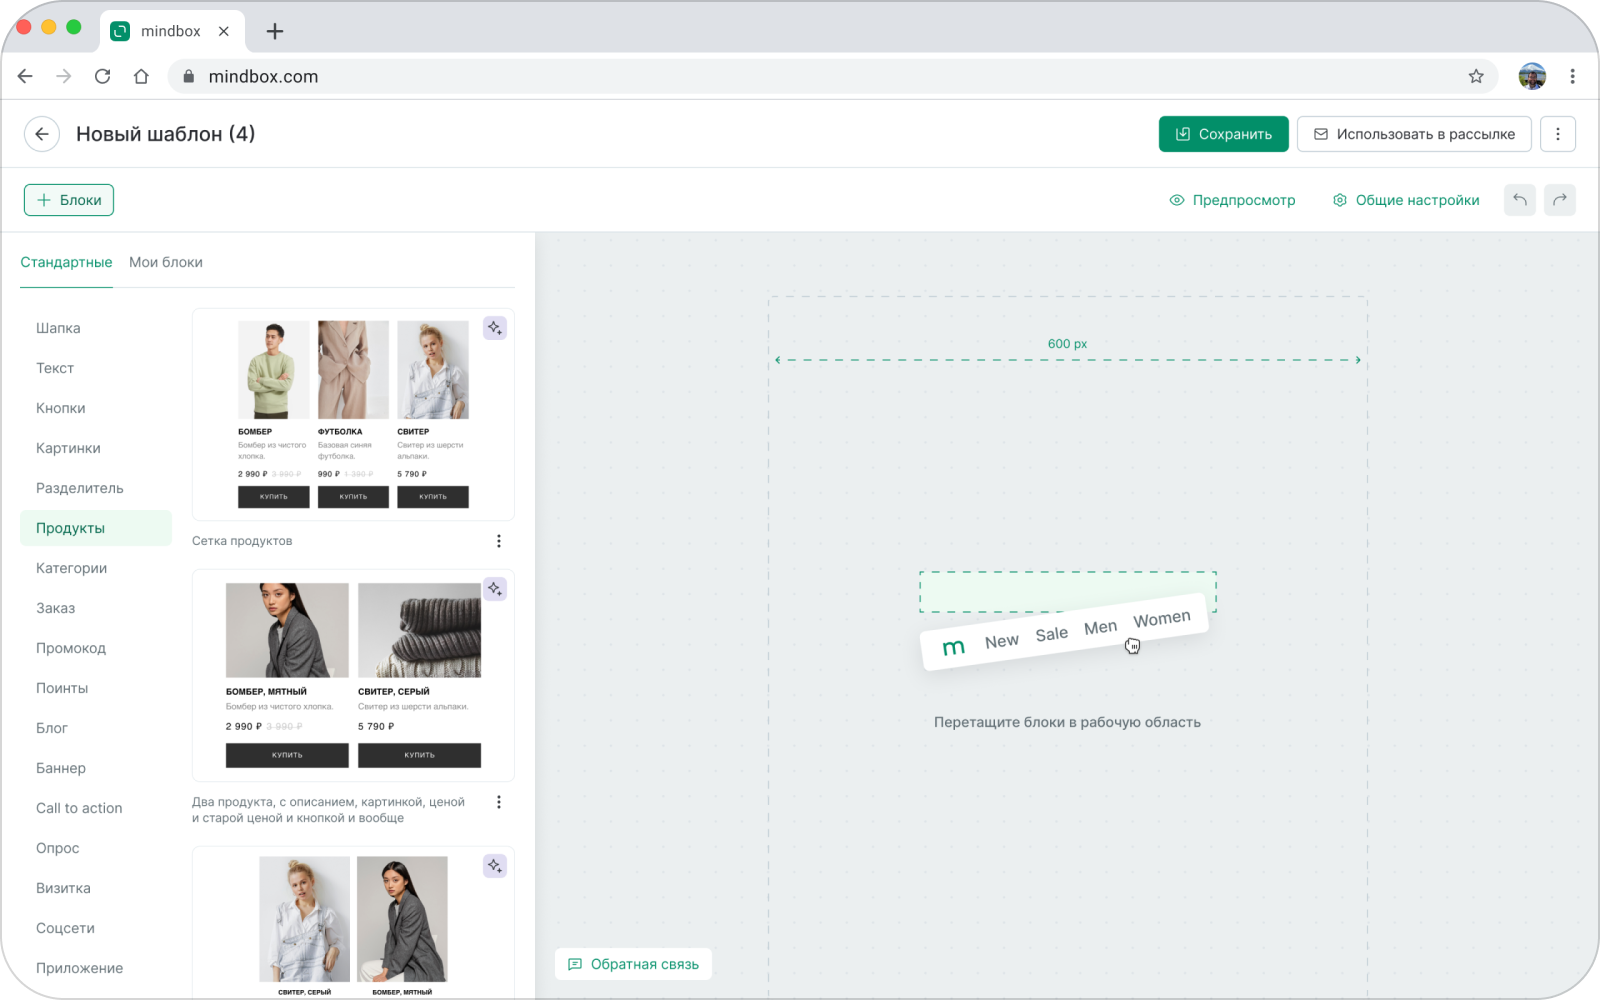Image resolution: width=1600 pixels, height=1000 pixels.
Task: Click the sparkle icon on the third product block
Action: [x=495, y=866]
